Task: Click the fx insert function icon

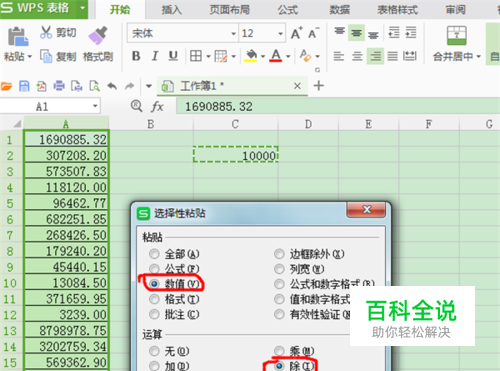Action: click(x=157, y=107)
